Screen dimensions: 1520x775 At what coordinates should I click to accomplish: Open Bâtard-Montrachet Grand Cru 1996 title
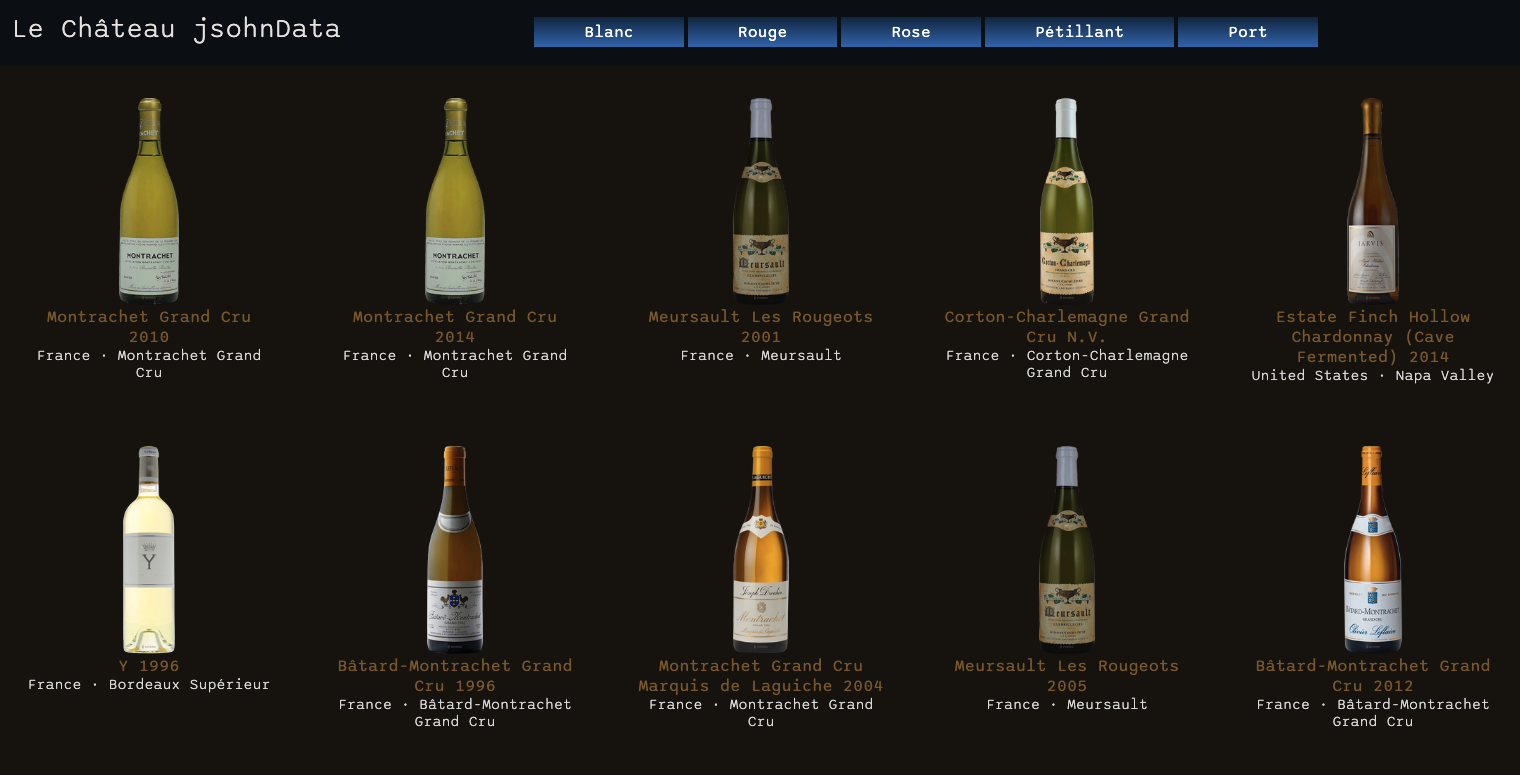tap(455, 676)
